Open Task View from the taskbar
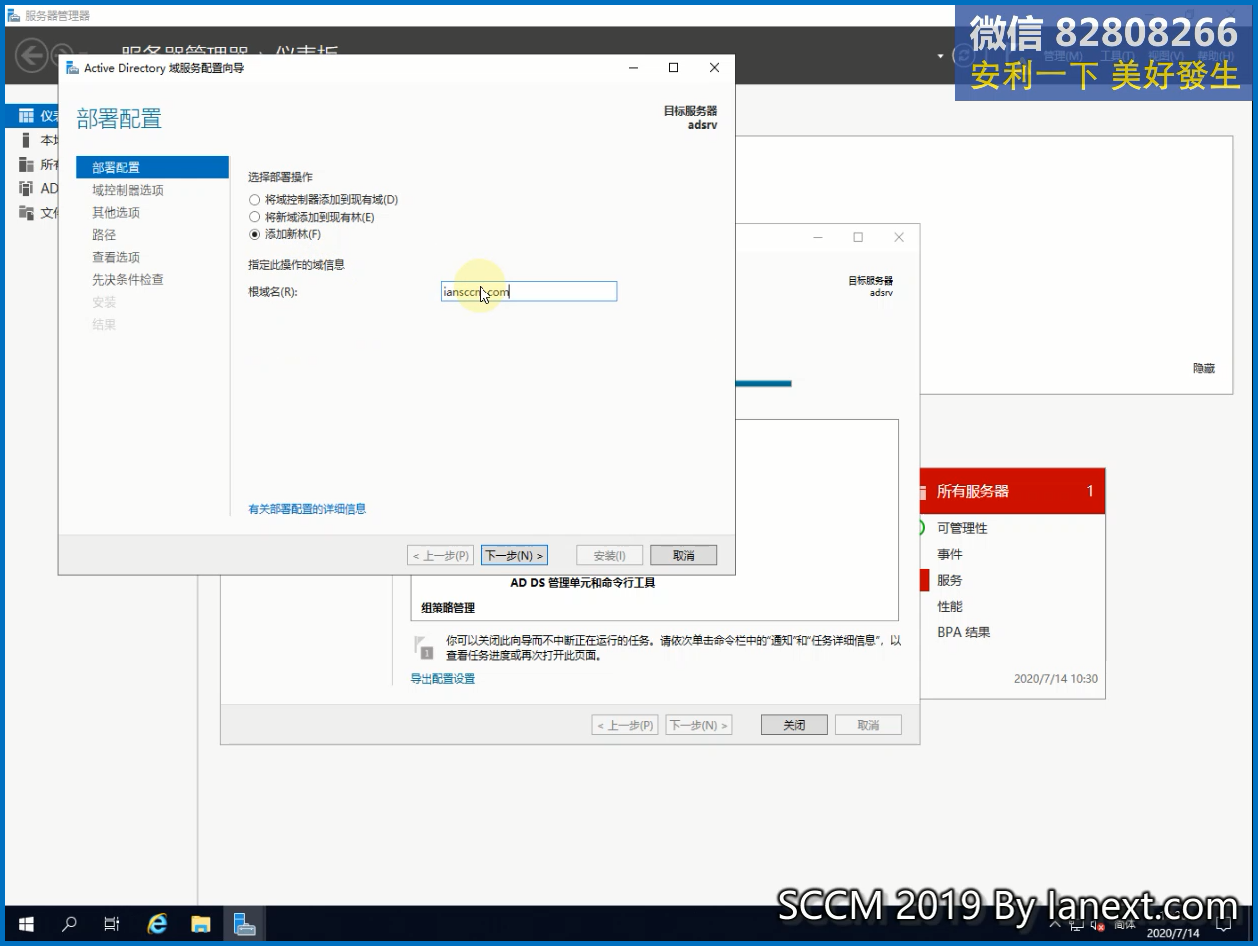 (112, 924)
